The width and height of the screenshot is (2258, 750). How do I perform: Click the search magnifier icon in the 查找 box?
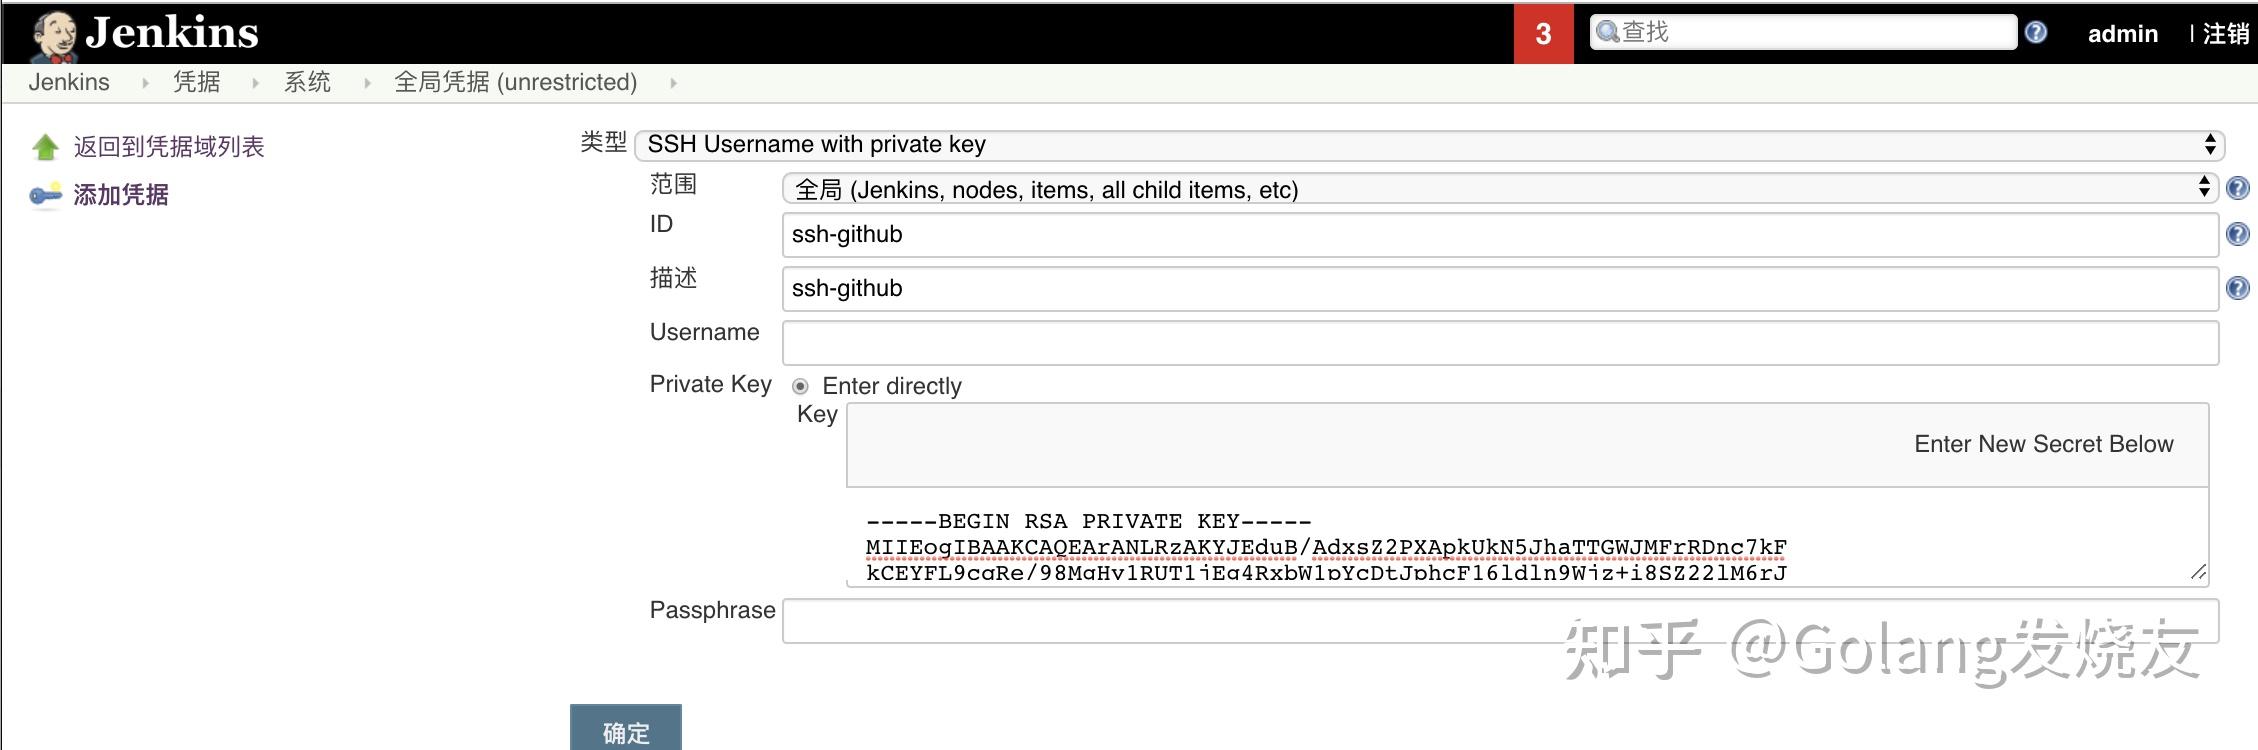pyautogui.click(x=1606, y=31)
